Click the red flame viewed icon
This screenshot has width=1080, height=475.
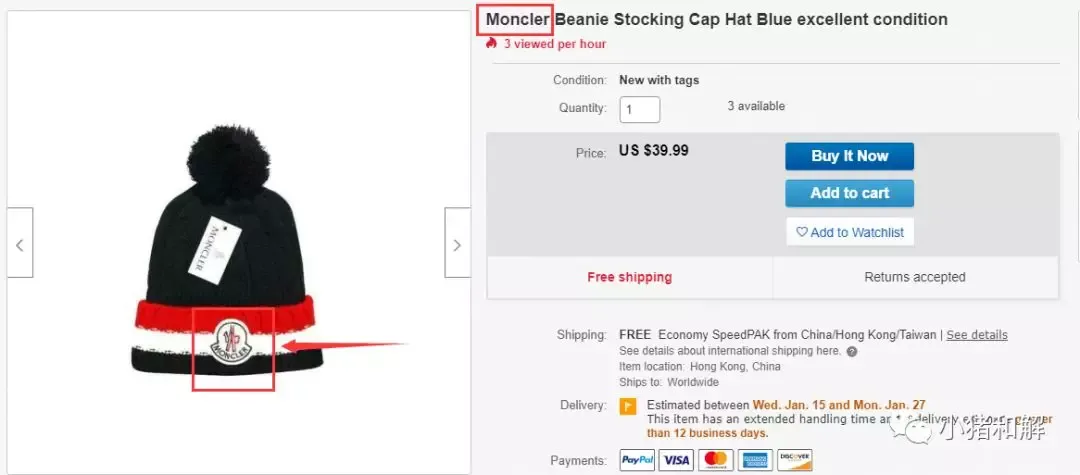pyautogui.click(x=491, y=43)
